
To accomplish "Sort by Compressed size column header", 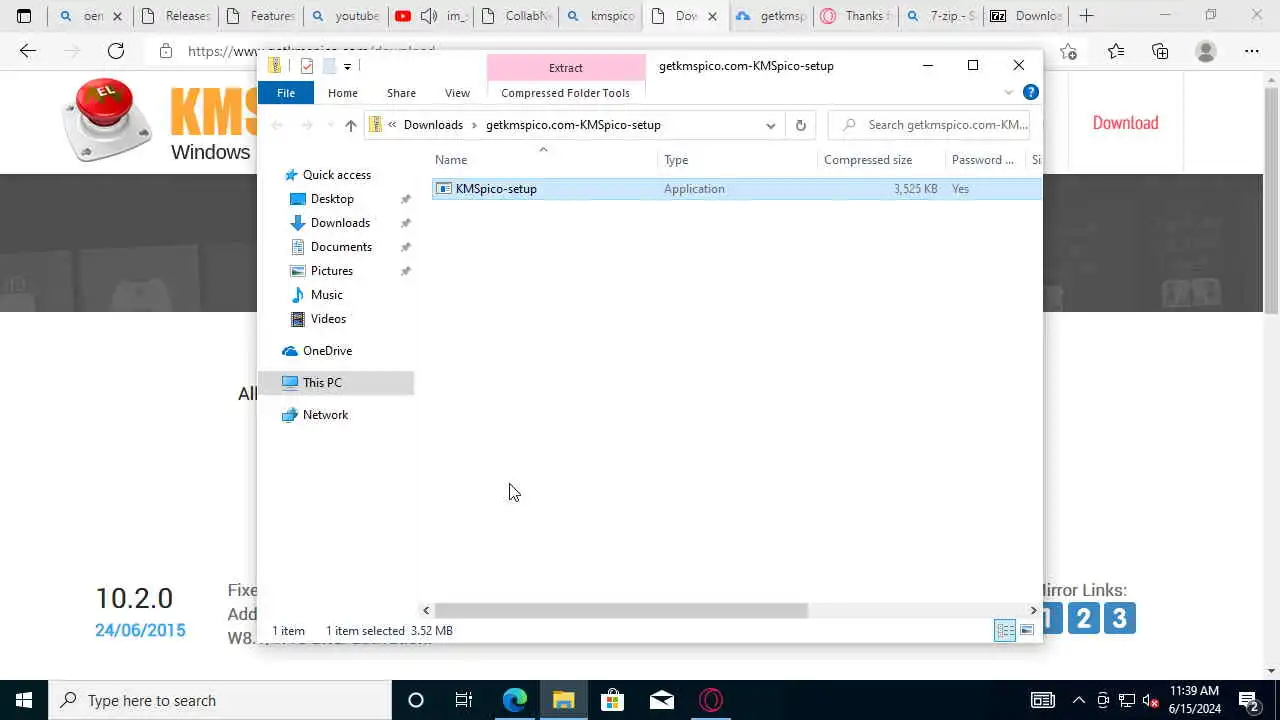I will point(868,160).
